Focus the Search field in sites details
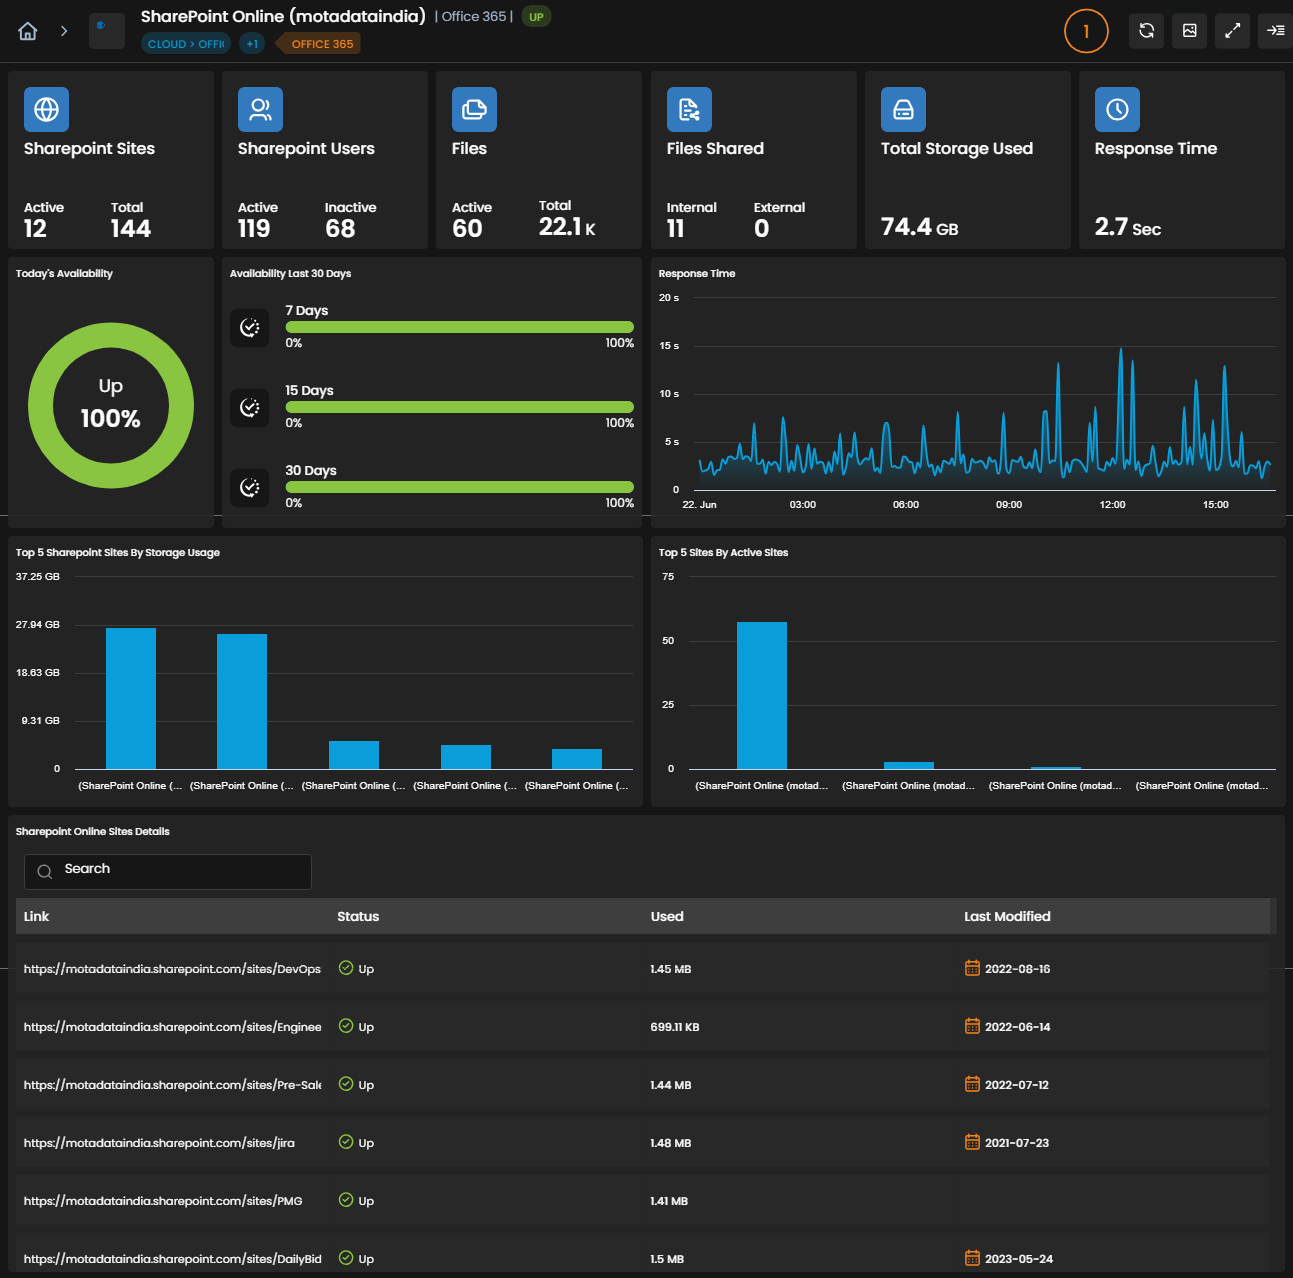1293x1278 pixels. (x=168, y=871)
